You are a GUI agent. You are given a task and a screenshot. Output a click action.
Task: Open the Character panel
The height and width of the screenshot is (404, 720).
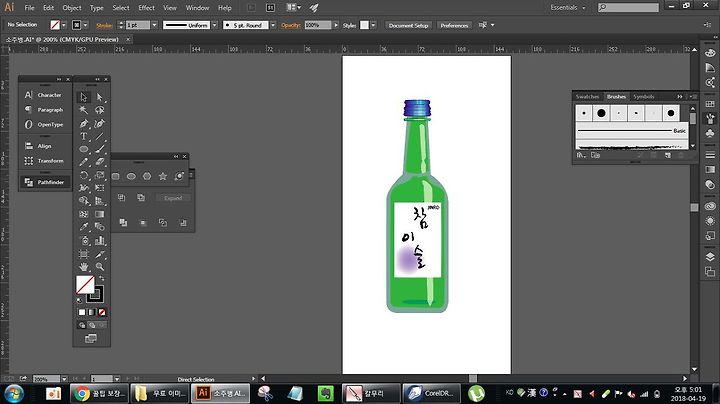(45, 95)
